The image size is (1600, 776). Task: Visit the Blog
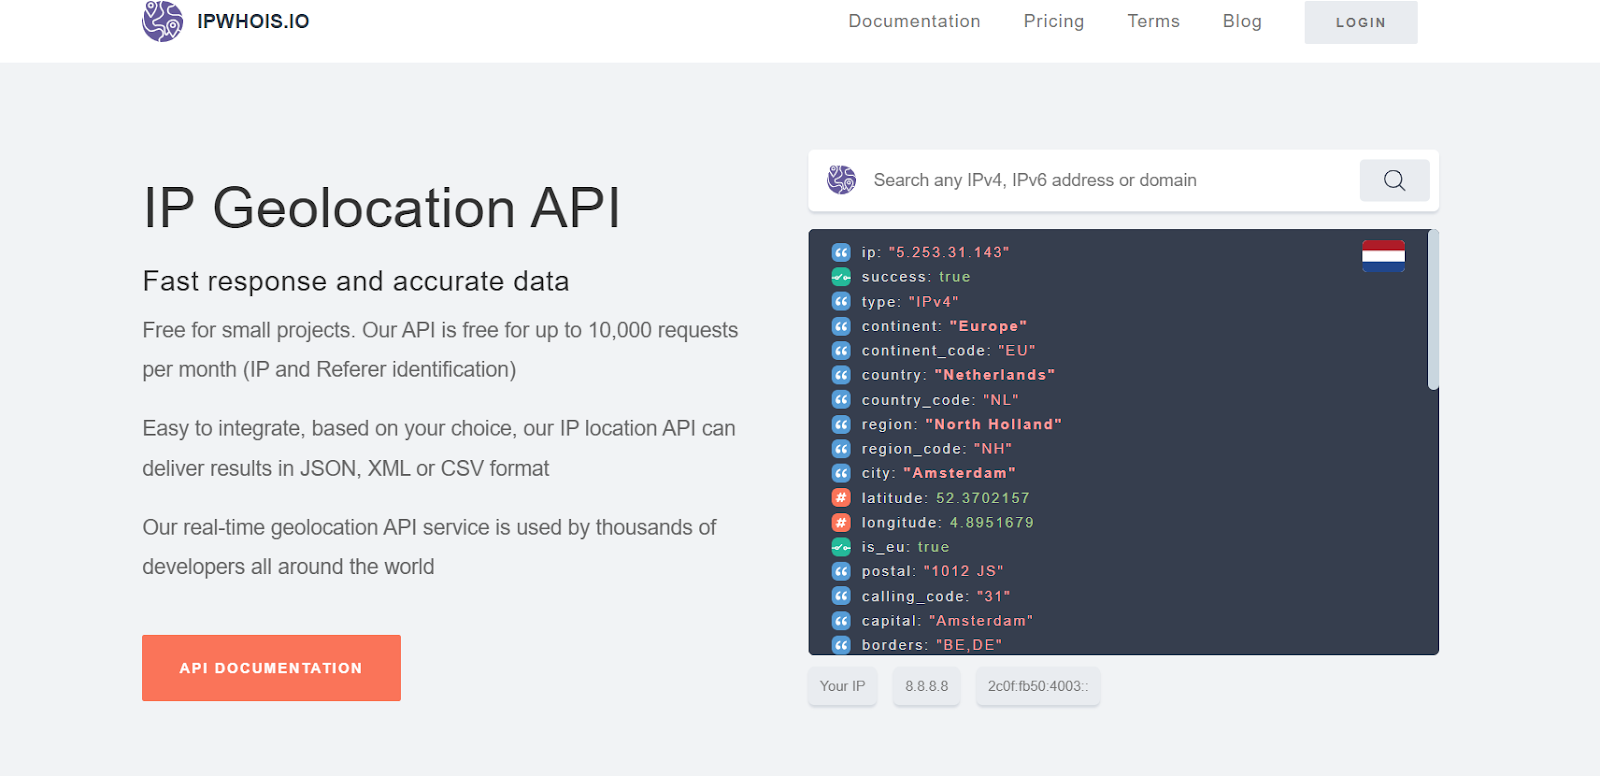[1242, 21]
